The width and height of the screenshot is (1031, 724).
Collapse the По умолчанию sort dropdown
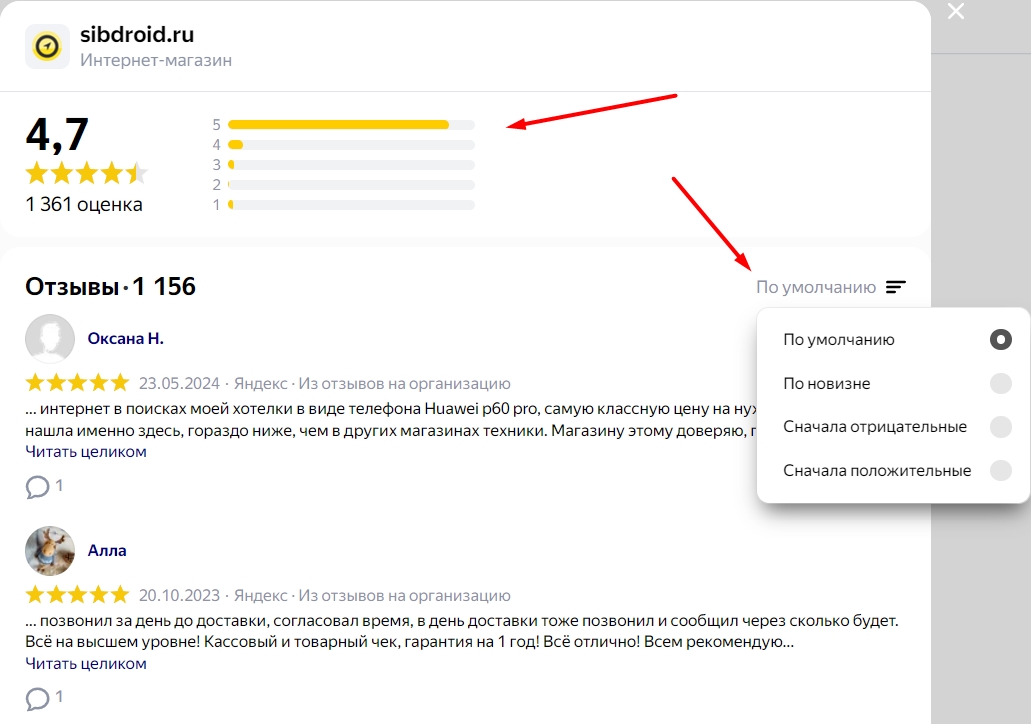click(x=815, y=287)
